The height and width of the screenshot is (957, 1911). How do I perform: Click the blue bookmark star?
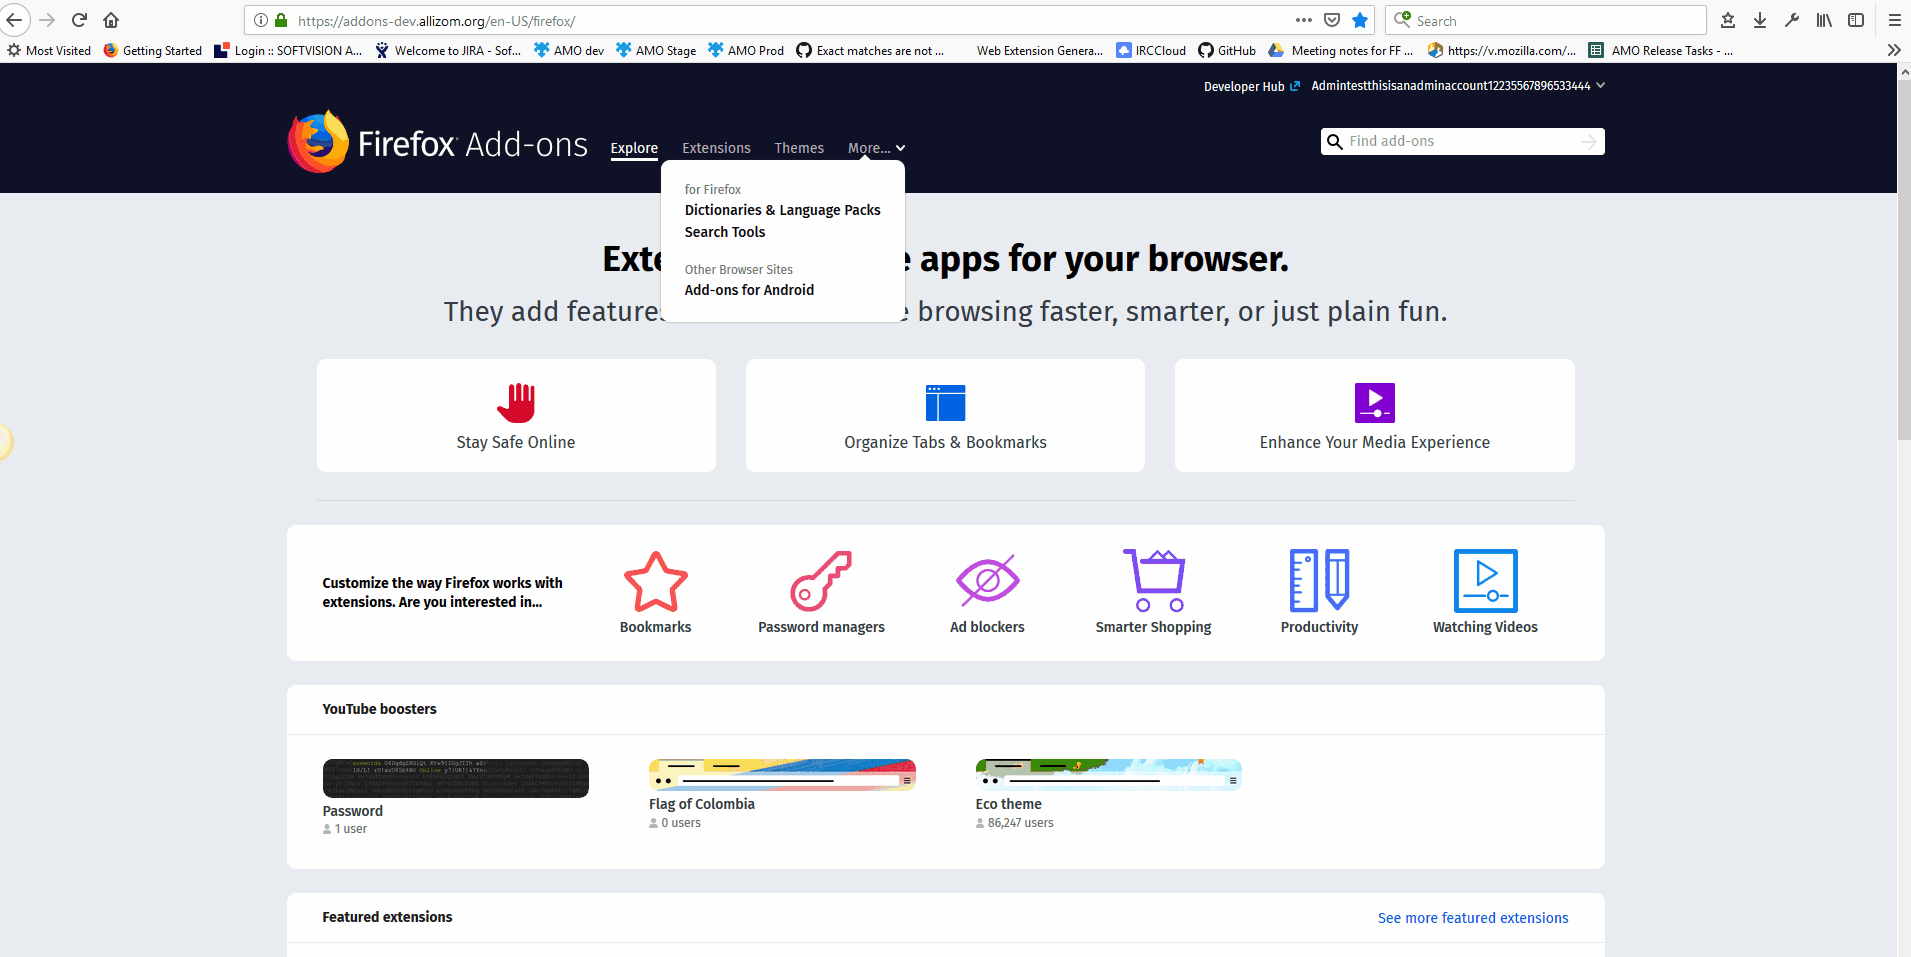[1360, 20]
